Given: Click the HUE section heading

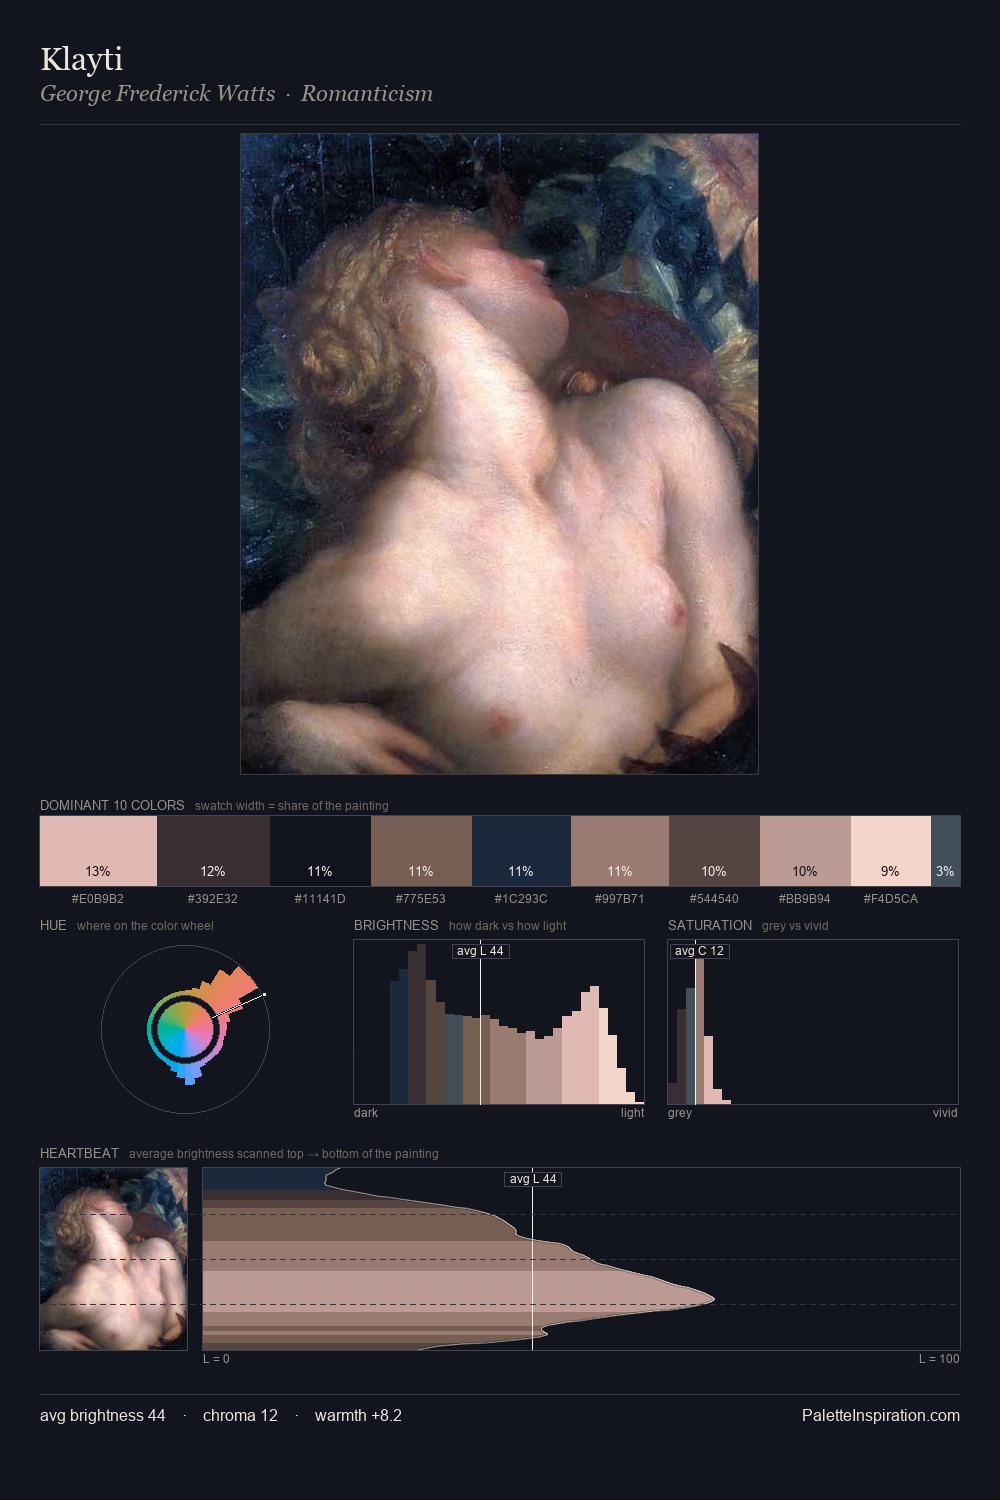Looking at the screenshot, I should pyautogui.click(x=53, y=925).
